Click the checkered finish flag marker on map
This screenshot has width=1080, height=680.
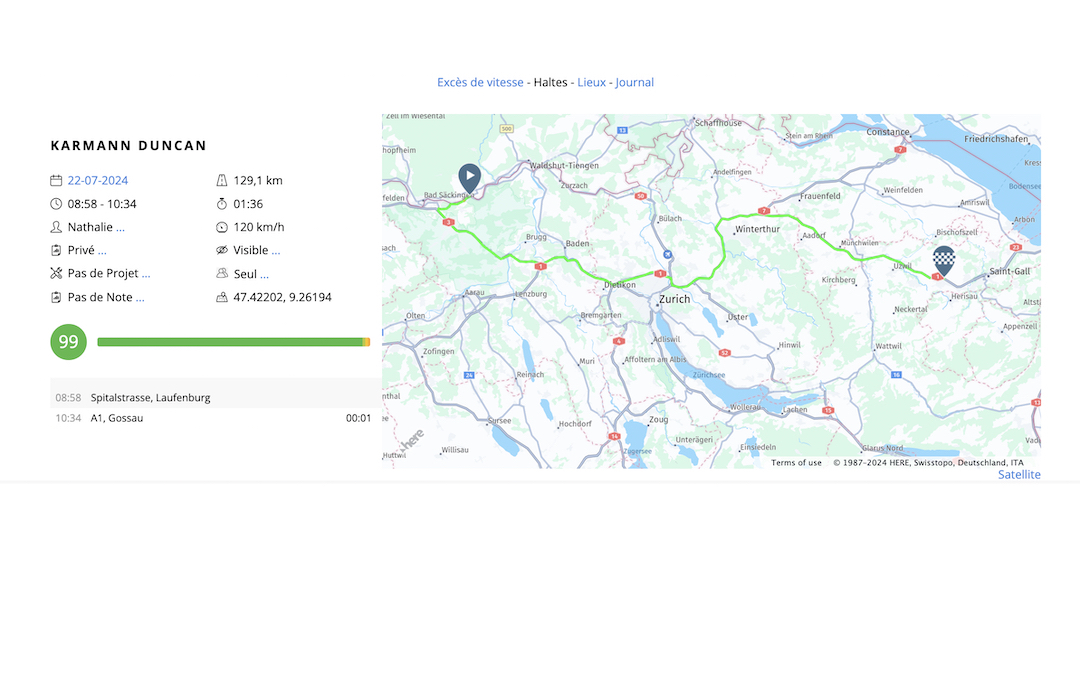944,260
